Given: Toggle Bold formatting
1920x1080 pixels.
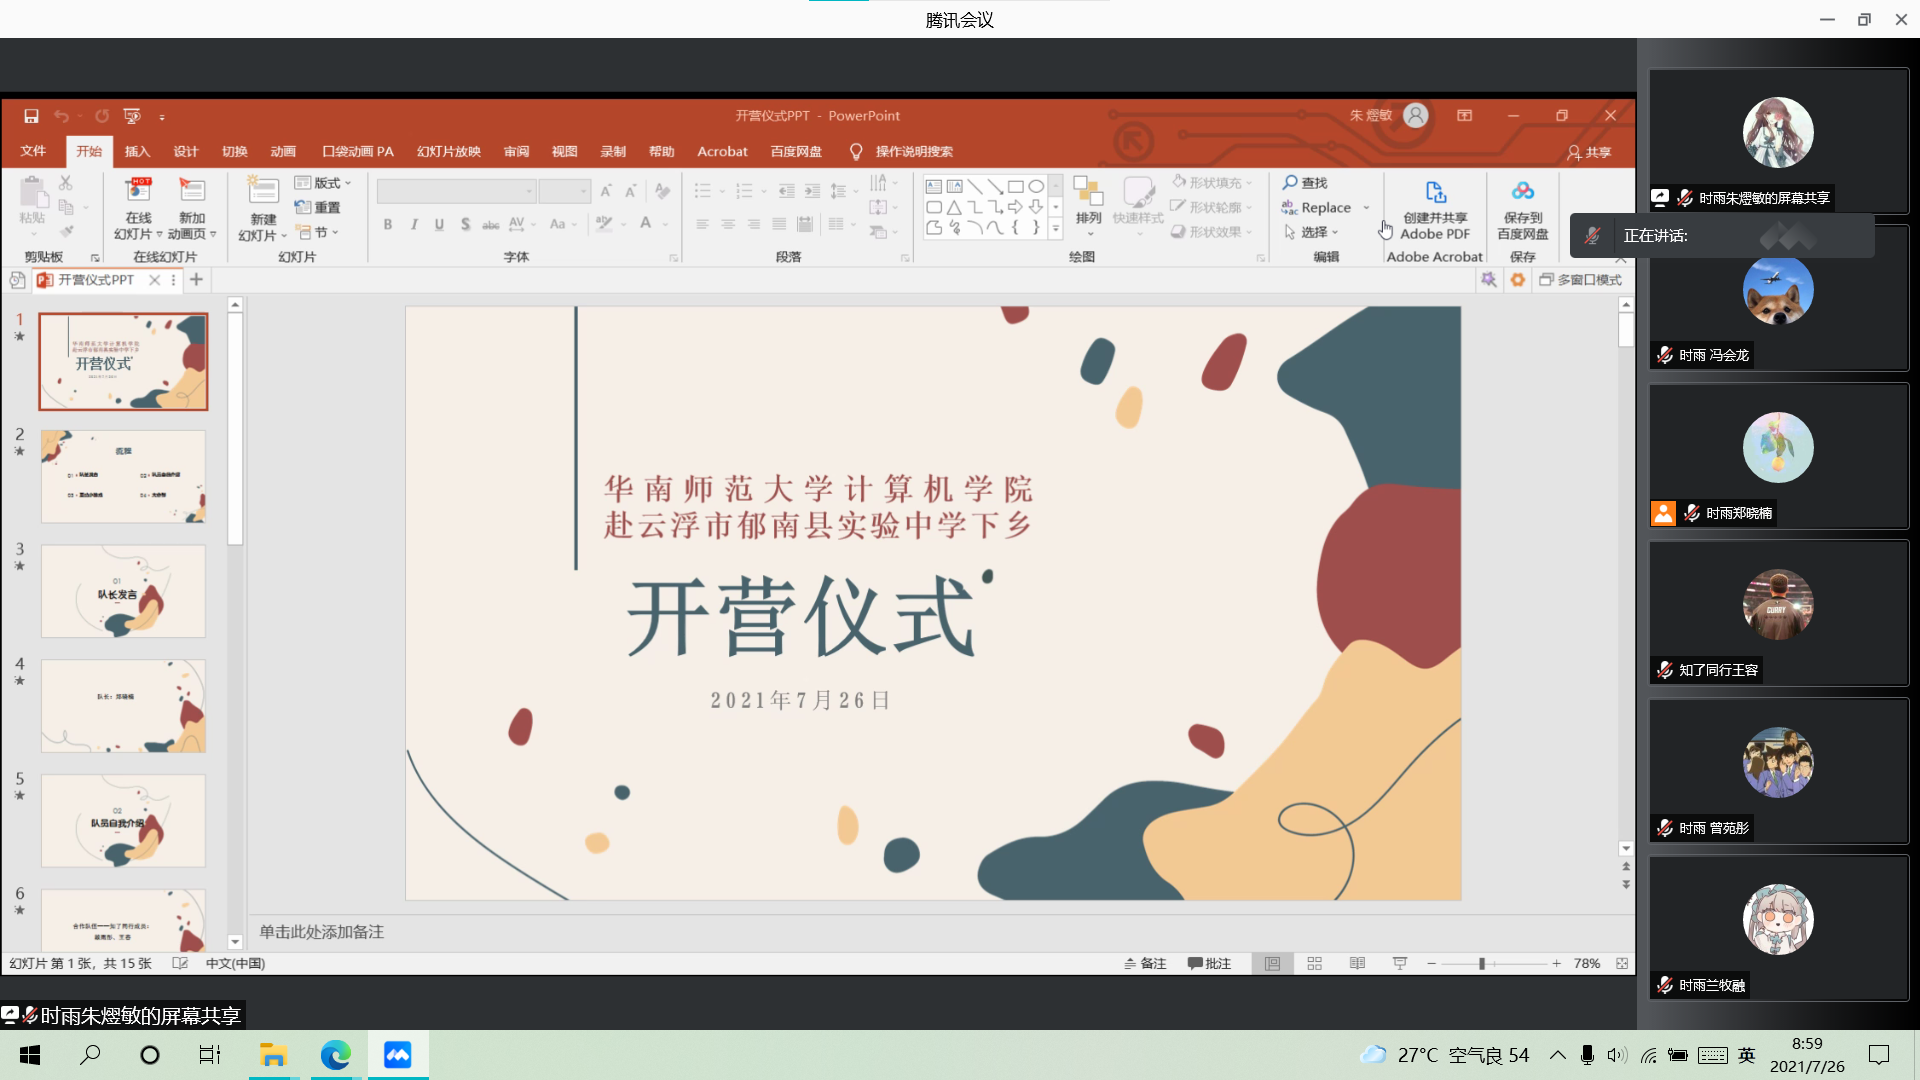Looking at the screenshot, I should point(388,224).
